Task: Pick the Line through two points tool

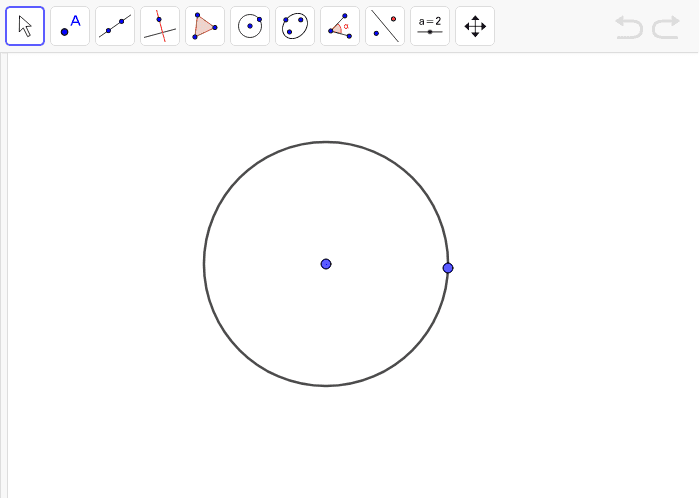Action: pyautogui.click(x=115, y=26)
